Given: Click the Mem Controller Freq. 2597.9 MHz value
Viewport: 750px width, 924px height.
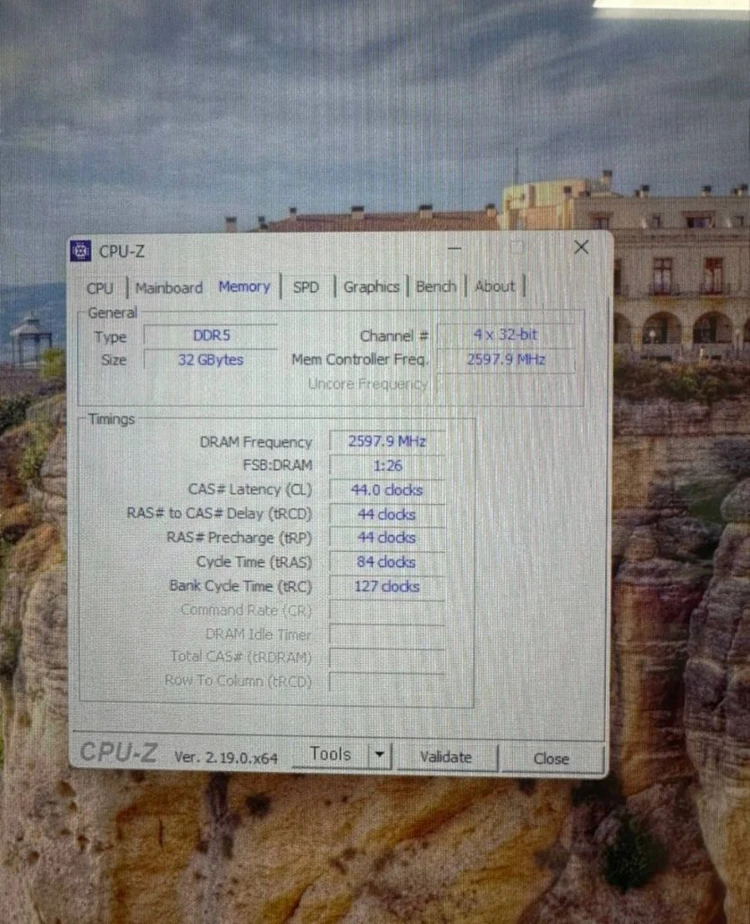Looking at the screenshot, I should [505, 359].
